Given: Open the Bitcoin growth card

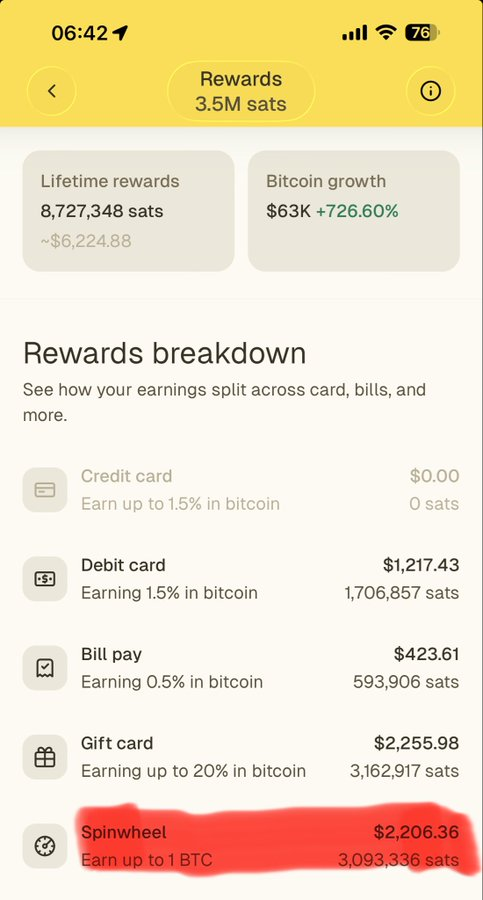Looking at the screenshot, I should (x=354, y=211).
